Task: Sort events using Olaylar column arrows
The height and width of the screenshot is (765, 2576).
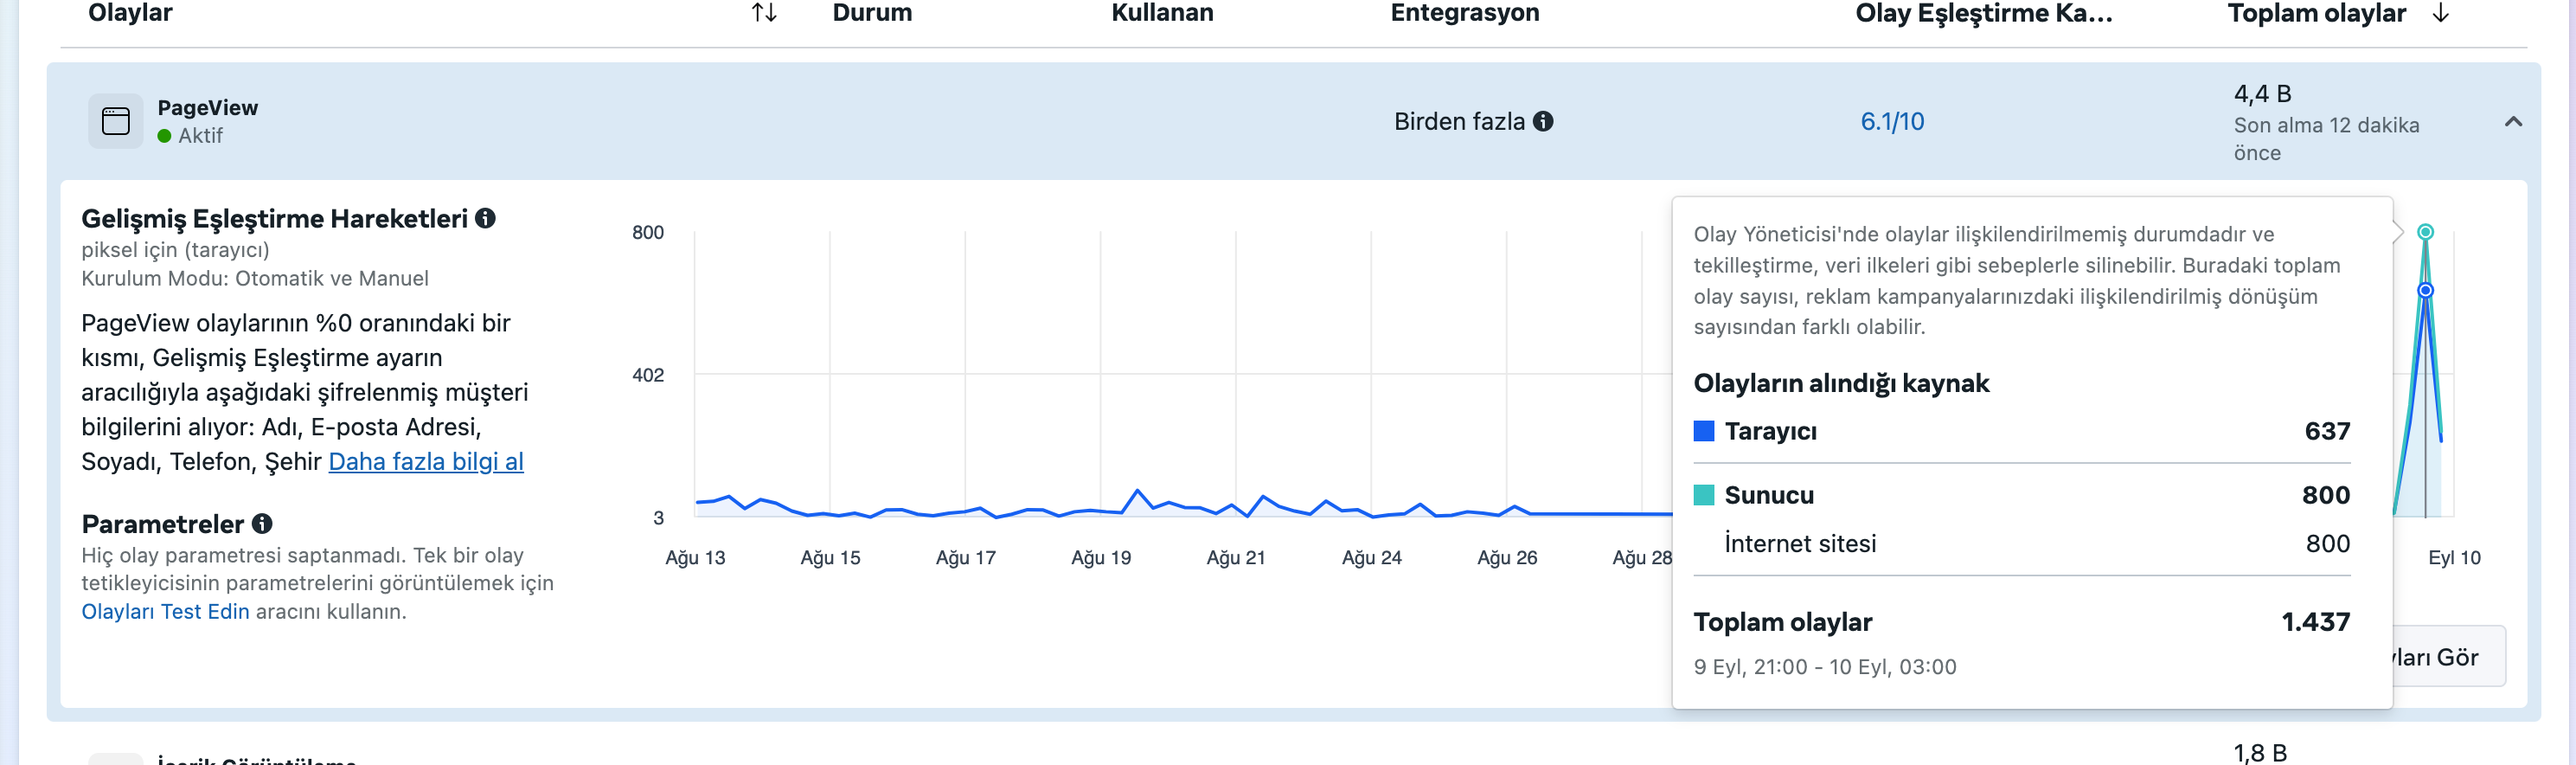Action: pos(764,13)
